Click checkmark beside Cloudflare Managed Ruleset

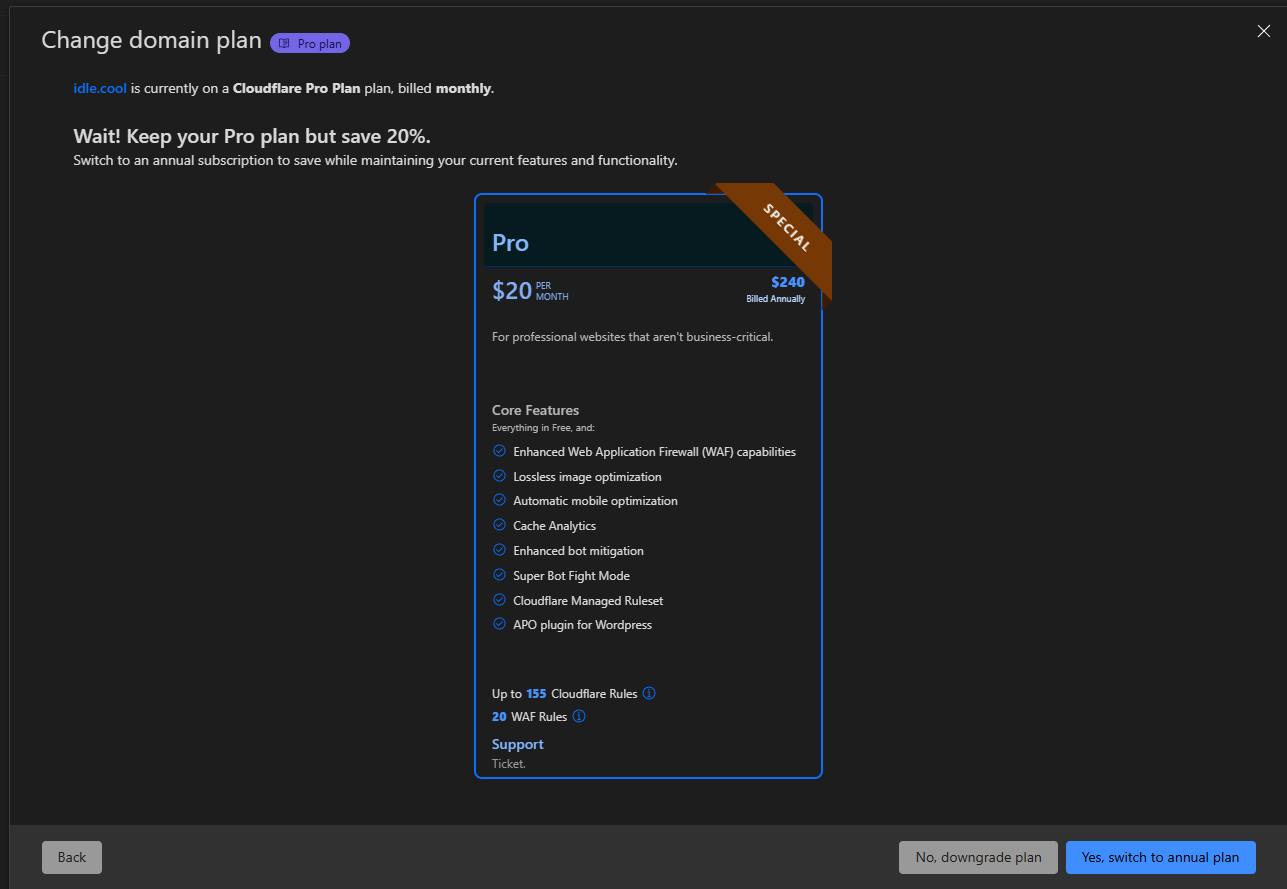(499, 600)
